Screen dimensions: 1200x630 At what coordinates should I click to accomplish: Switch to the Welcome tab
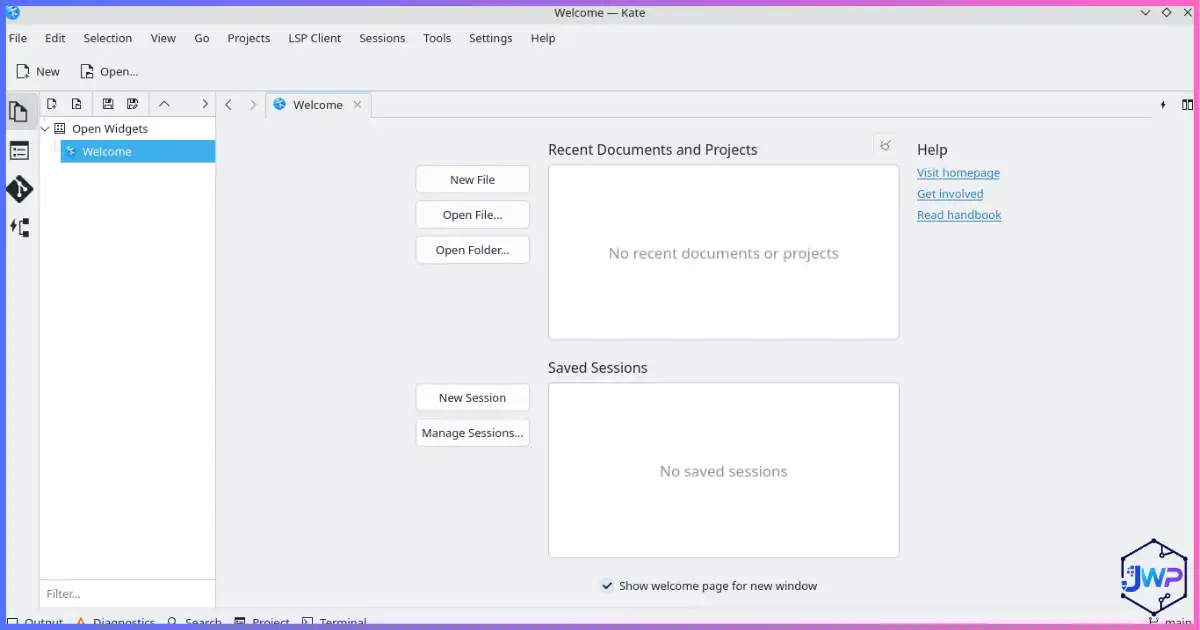318,104
